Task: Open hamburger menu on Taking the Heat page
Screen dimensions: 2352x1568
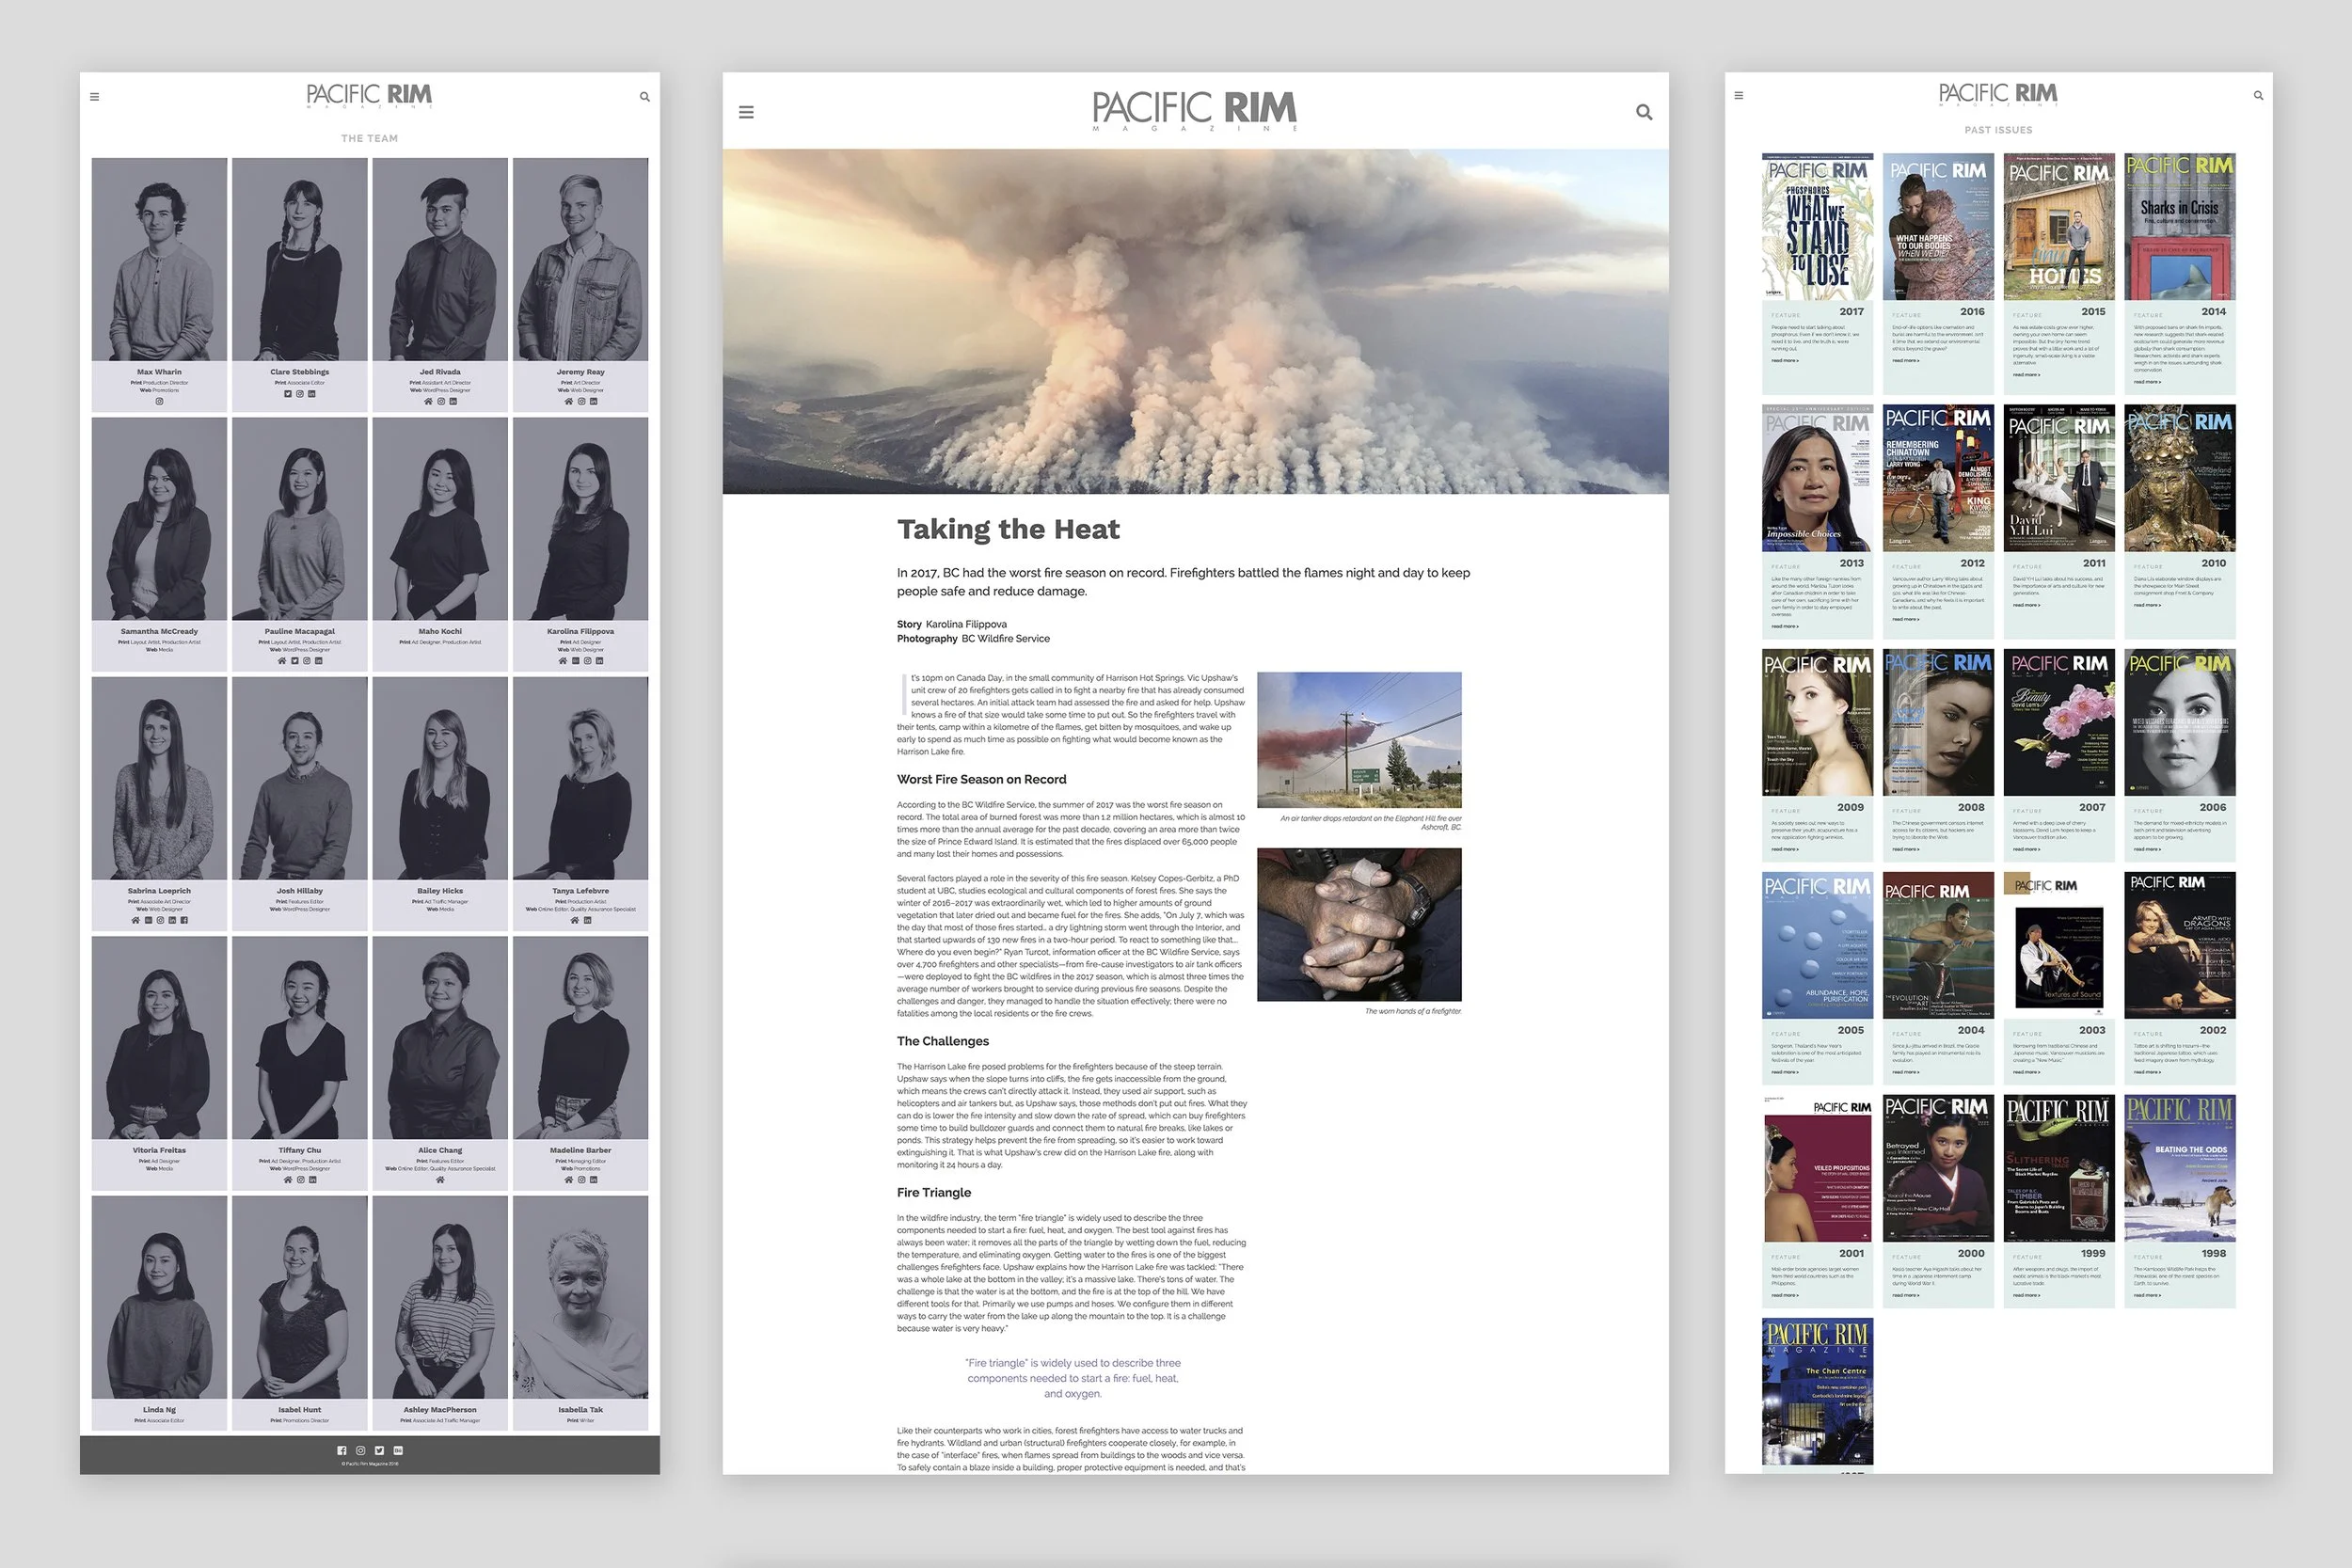Action: (746, 112)
